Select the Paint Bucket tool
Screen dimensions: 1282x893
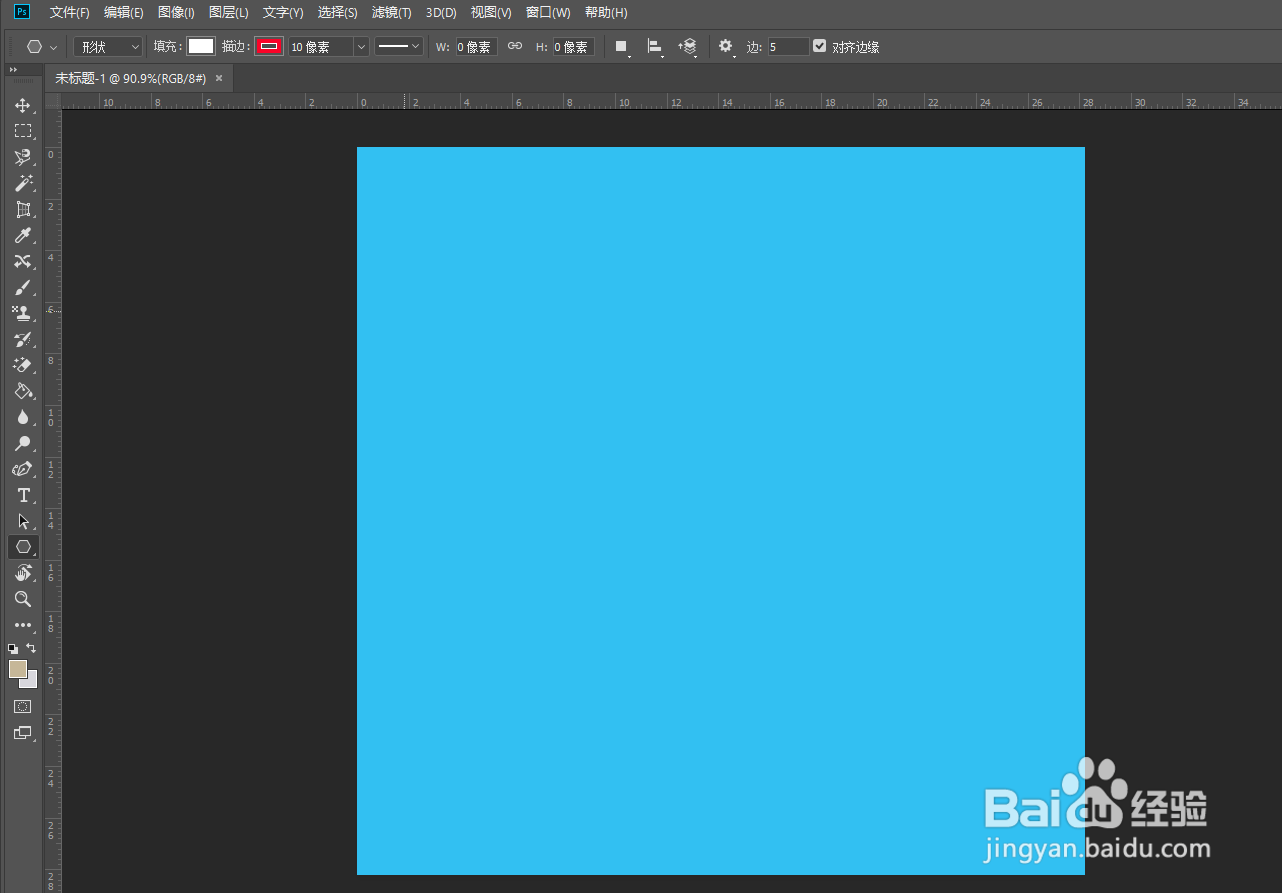(x=22, y=391)
